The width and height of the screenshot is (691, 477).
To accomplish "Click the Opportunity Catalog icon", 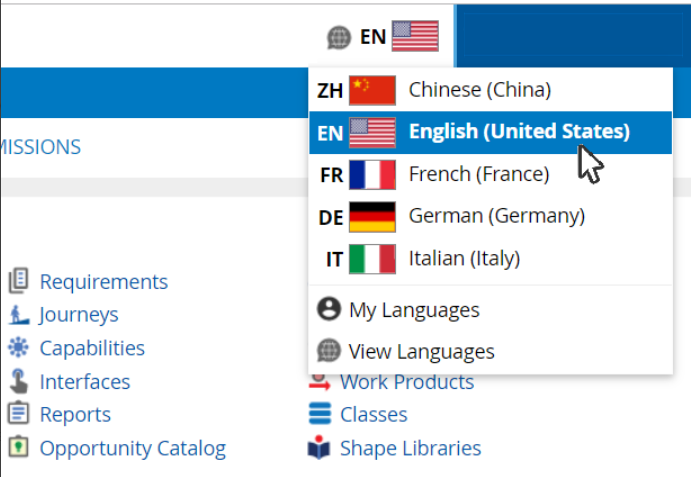I will click(18, 447).
